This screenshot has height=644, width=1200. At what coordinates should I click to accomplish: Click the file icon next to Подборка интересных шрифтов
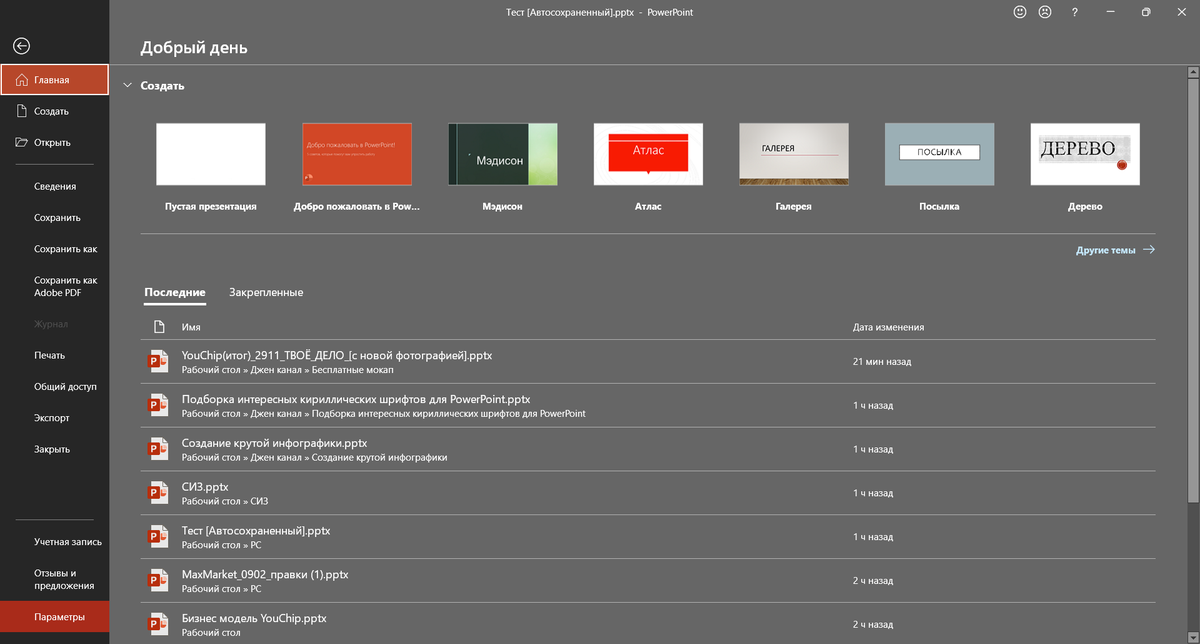[x=158, y=405]
